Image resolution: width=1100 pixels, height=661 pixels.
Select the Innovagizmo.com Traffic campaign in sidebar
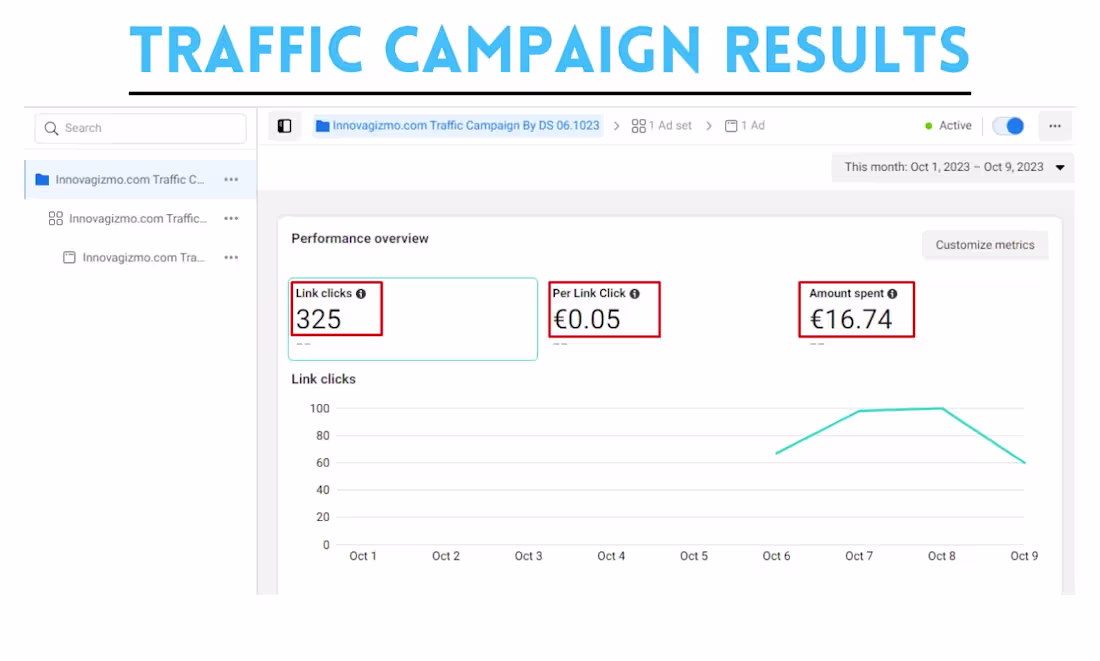(130, 179)
